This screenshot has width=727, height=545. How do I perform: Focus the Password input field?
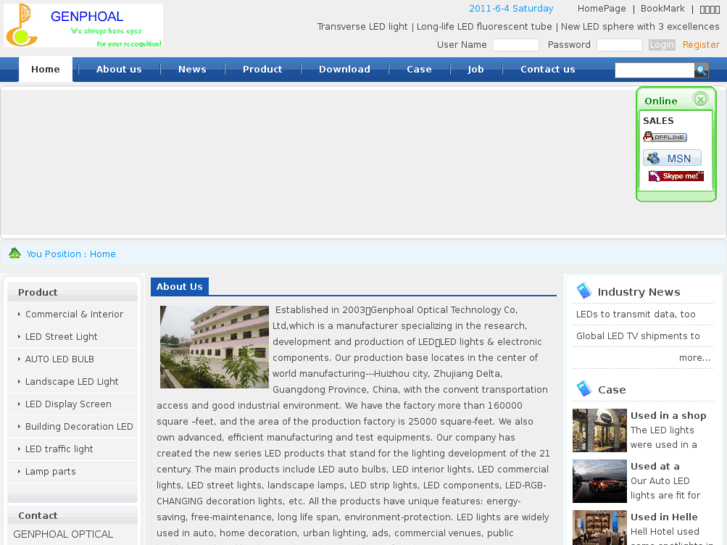tap(619, 45)
